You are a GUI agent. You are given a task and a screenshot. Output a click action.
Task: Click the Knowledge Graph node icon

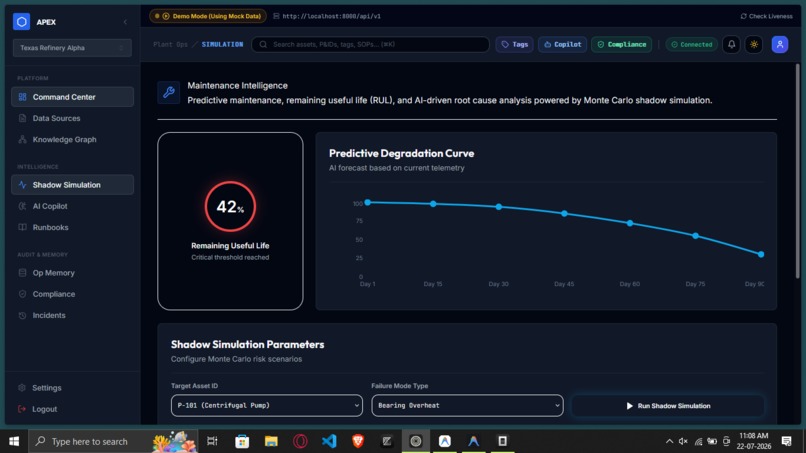(22, 139)
